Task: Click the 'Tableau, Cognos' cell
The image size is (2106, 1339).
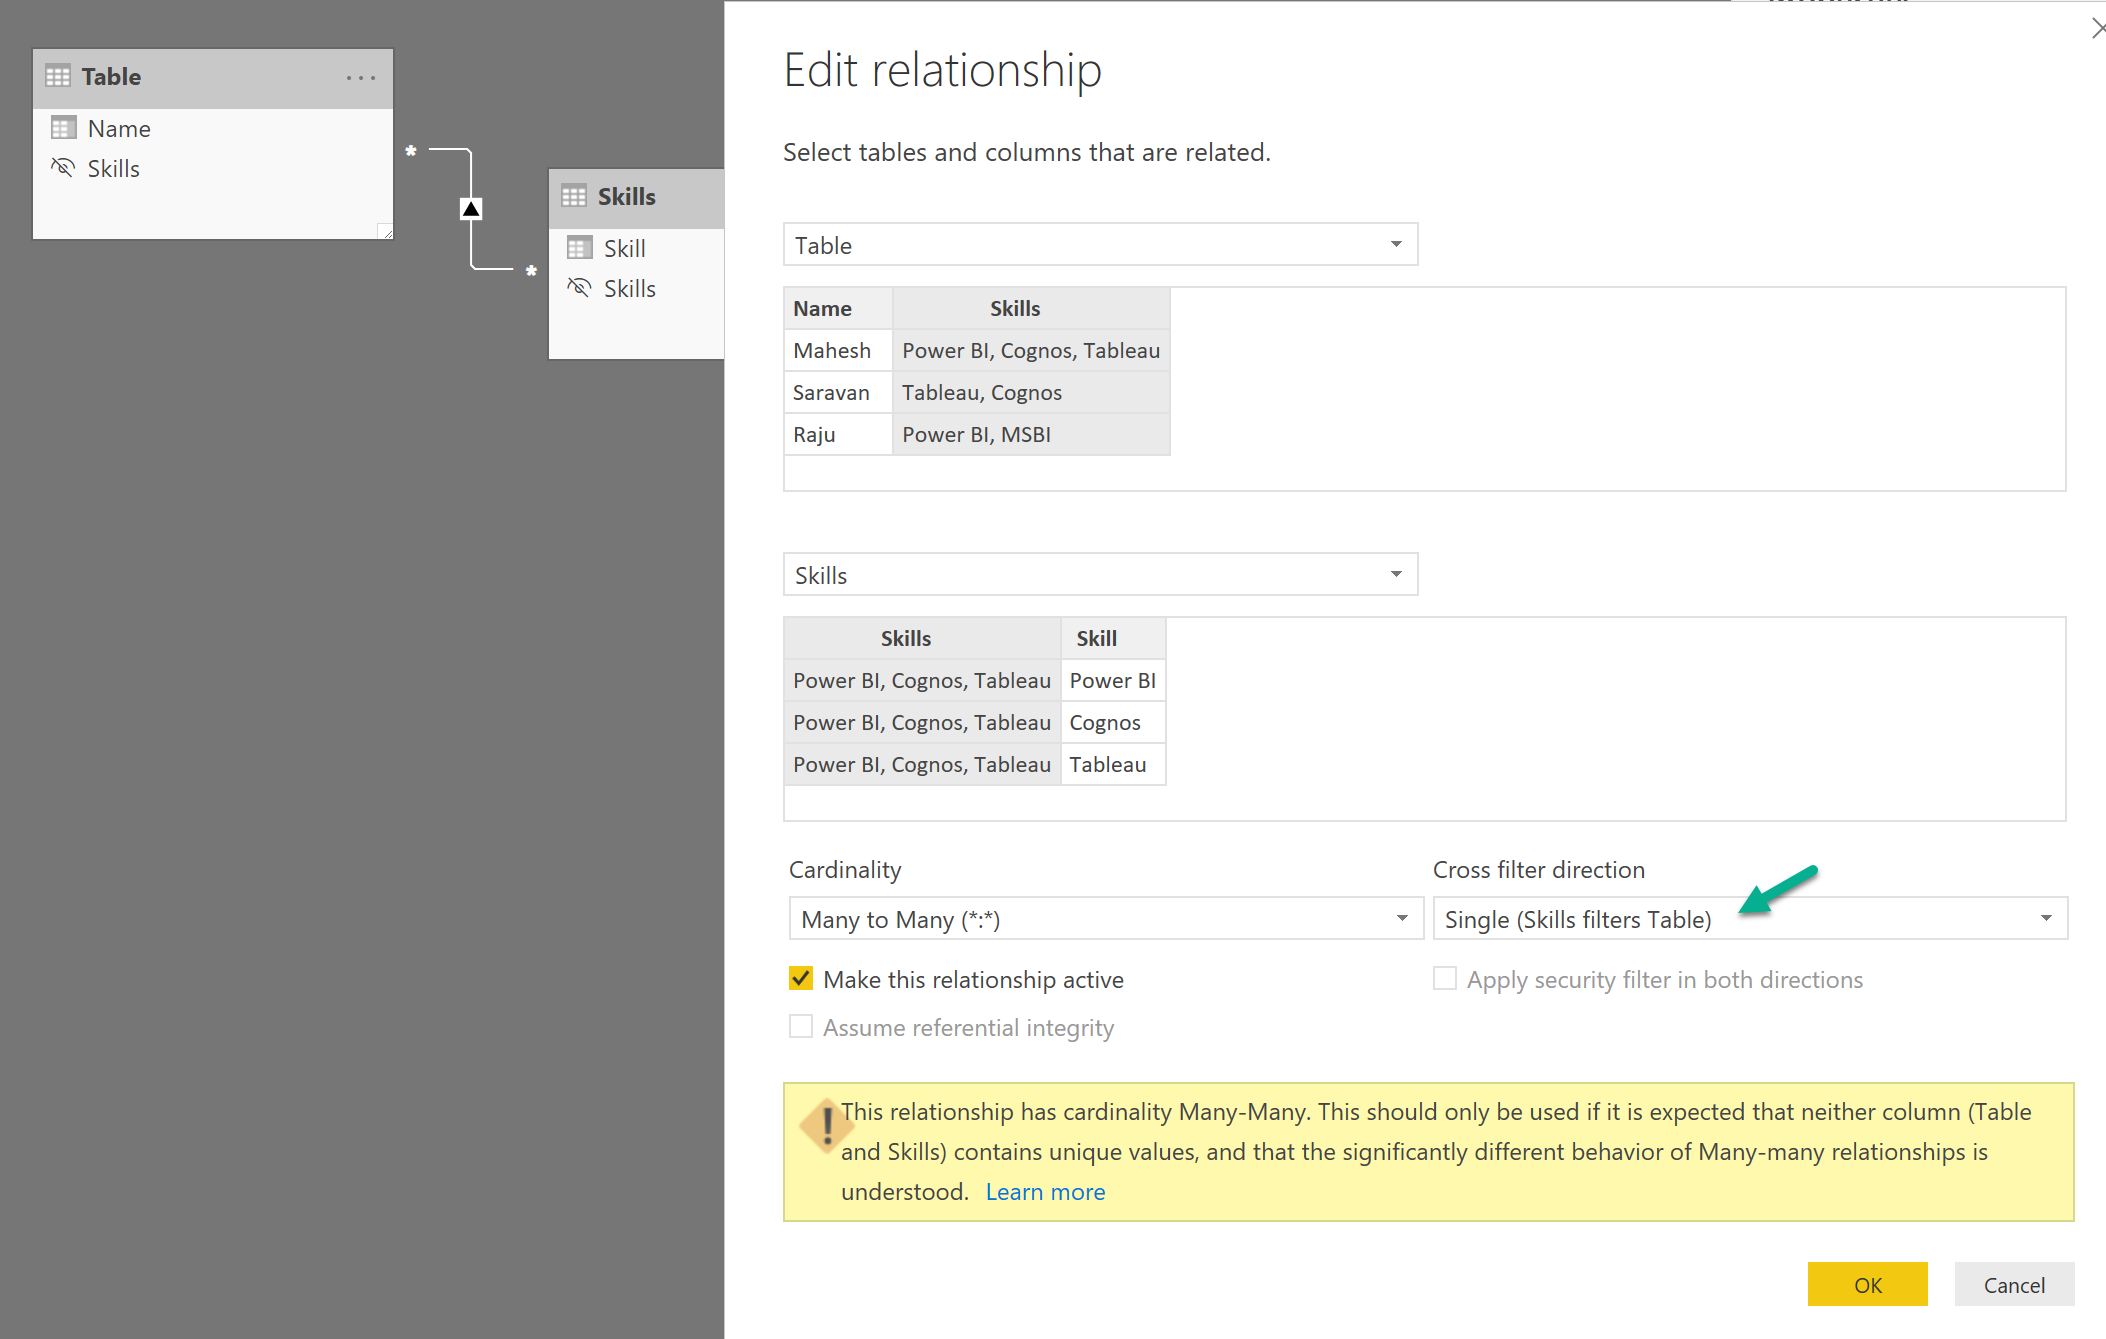Action: point(1031,392)
